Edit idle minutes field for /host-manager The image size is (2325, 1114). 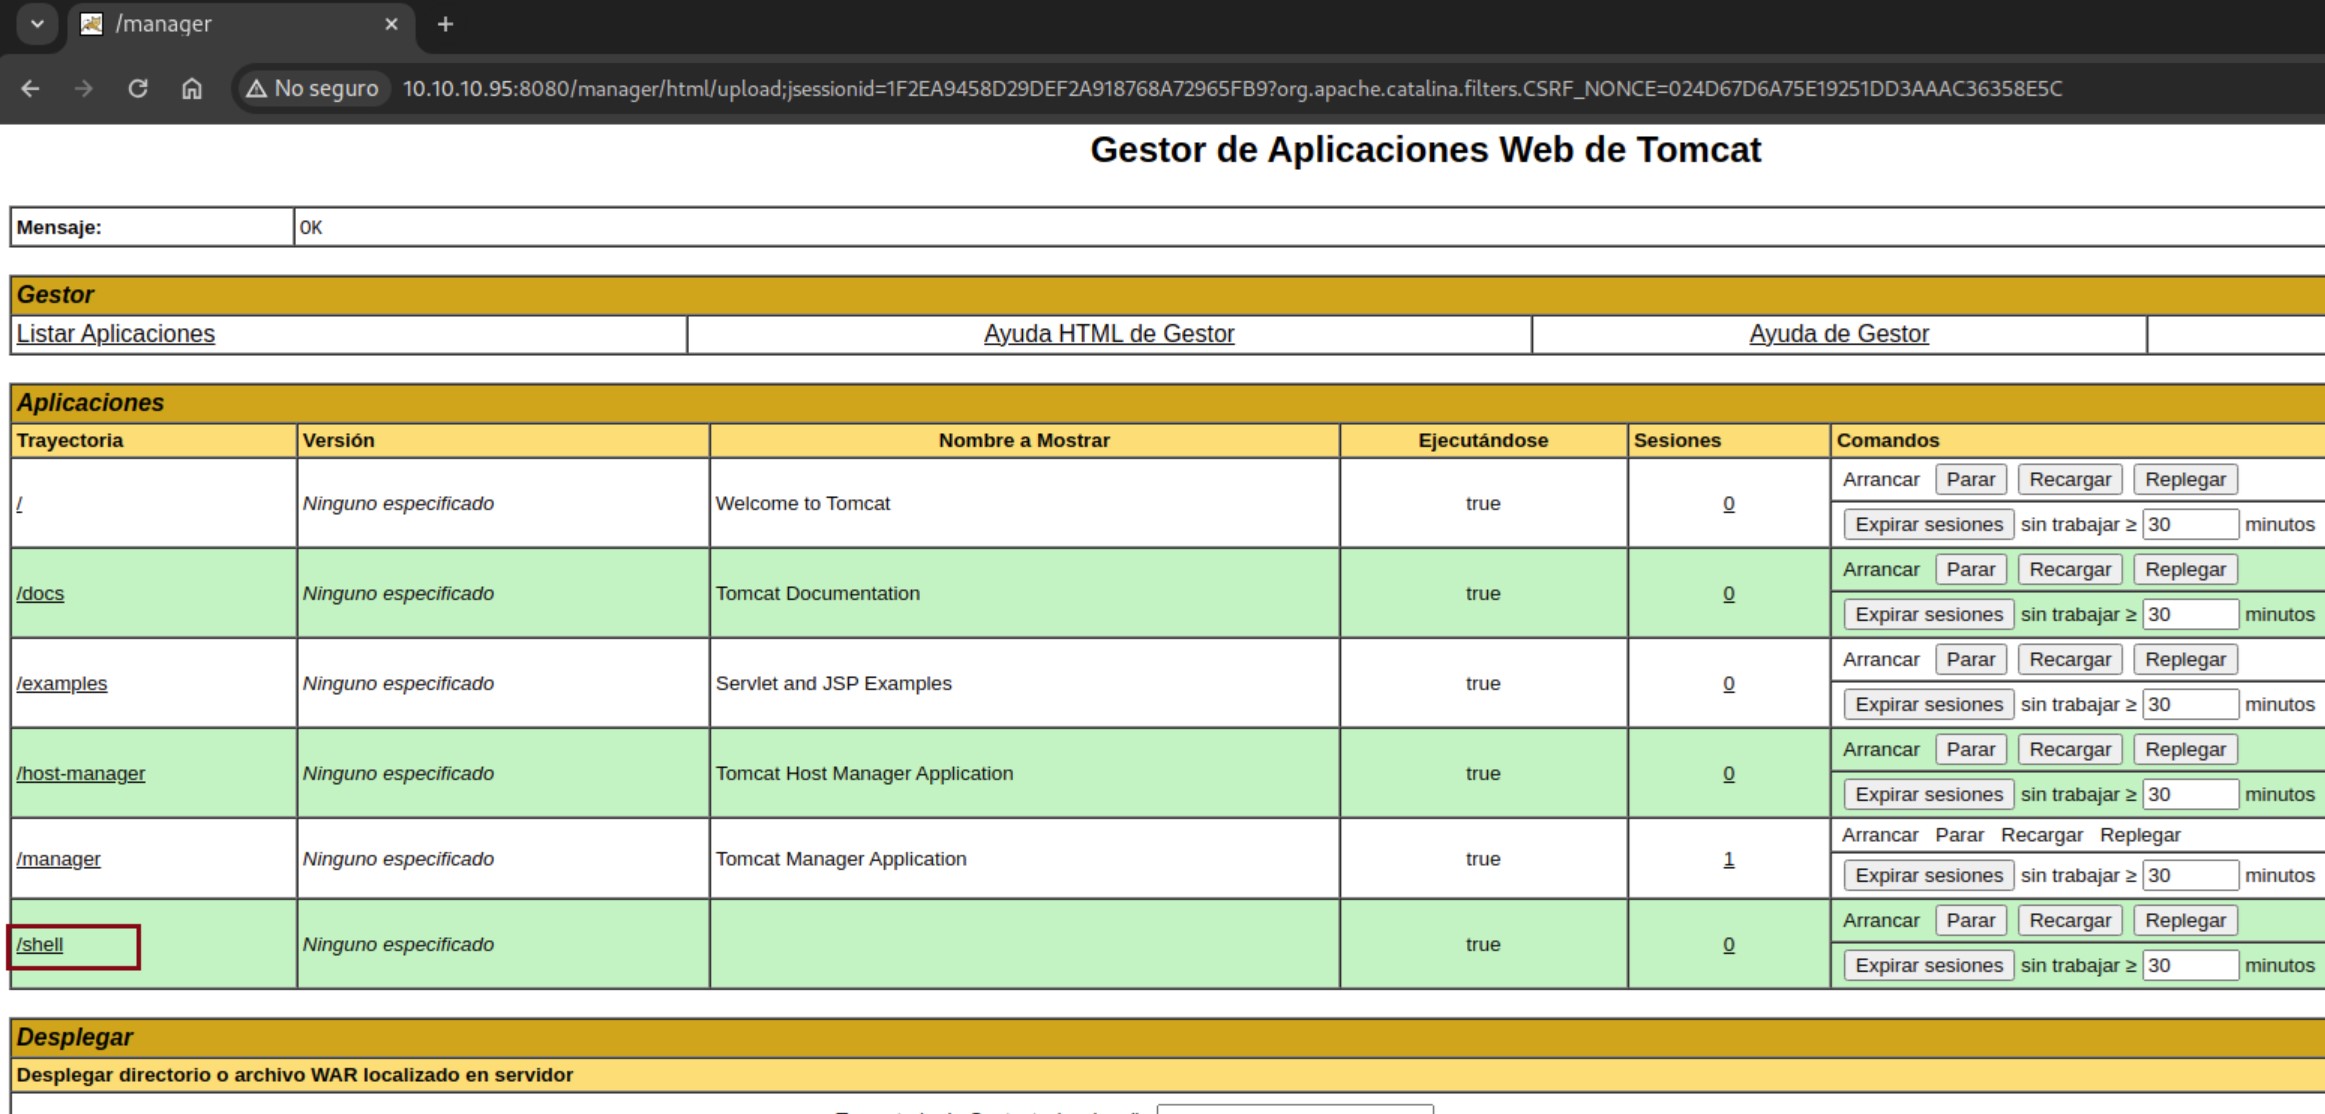coord(2190,795)
